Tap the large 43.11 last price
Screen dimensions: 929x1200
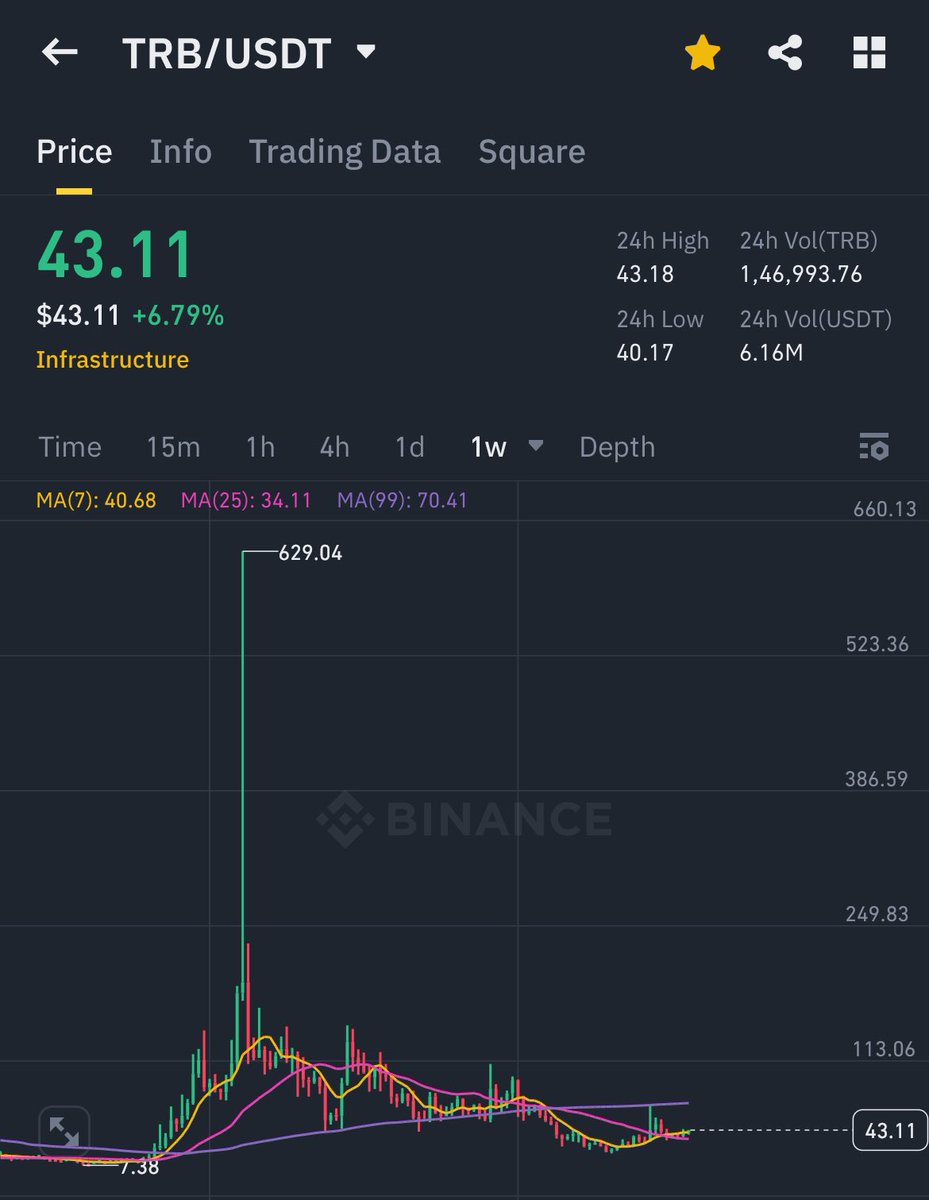click(x=115, y=255)
